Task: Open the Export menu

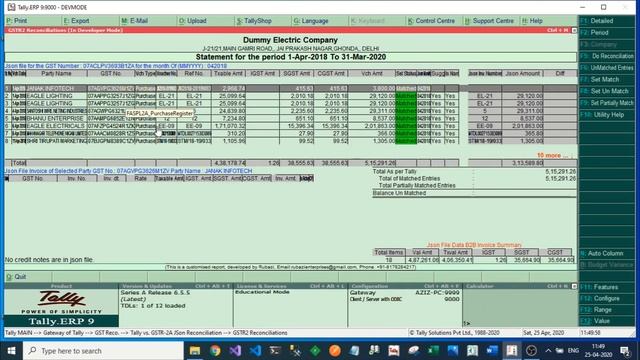Action: [76, 21]
